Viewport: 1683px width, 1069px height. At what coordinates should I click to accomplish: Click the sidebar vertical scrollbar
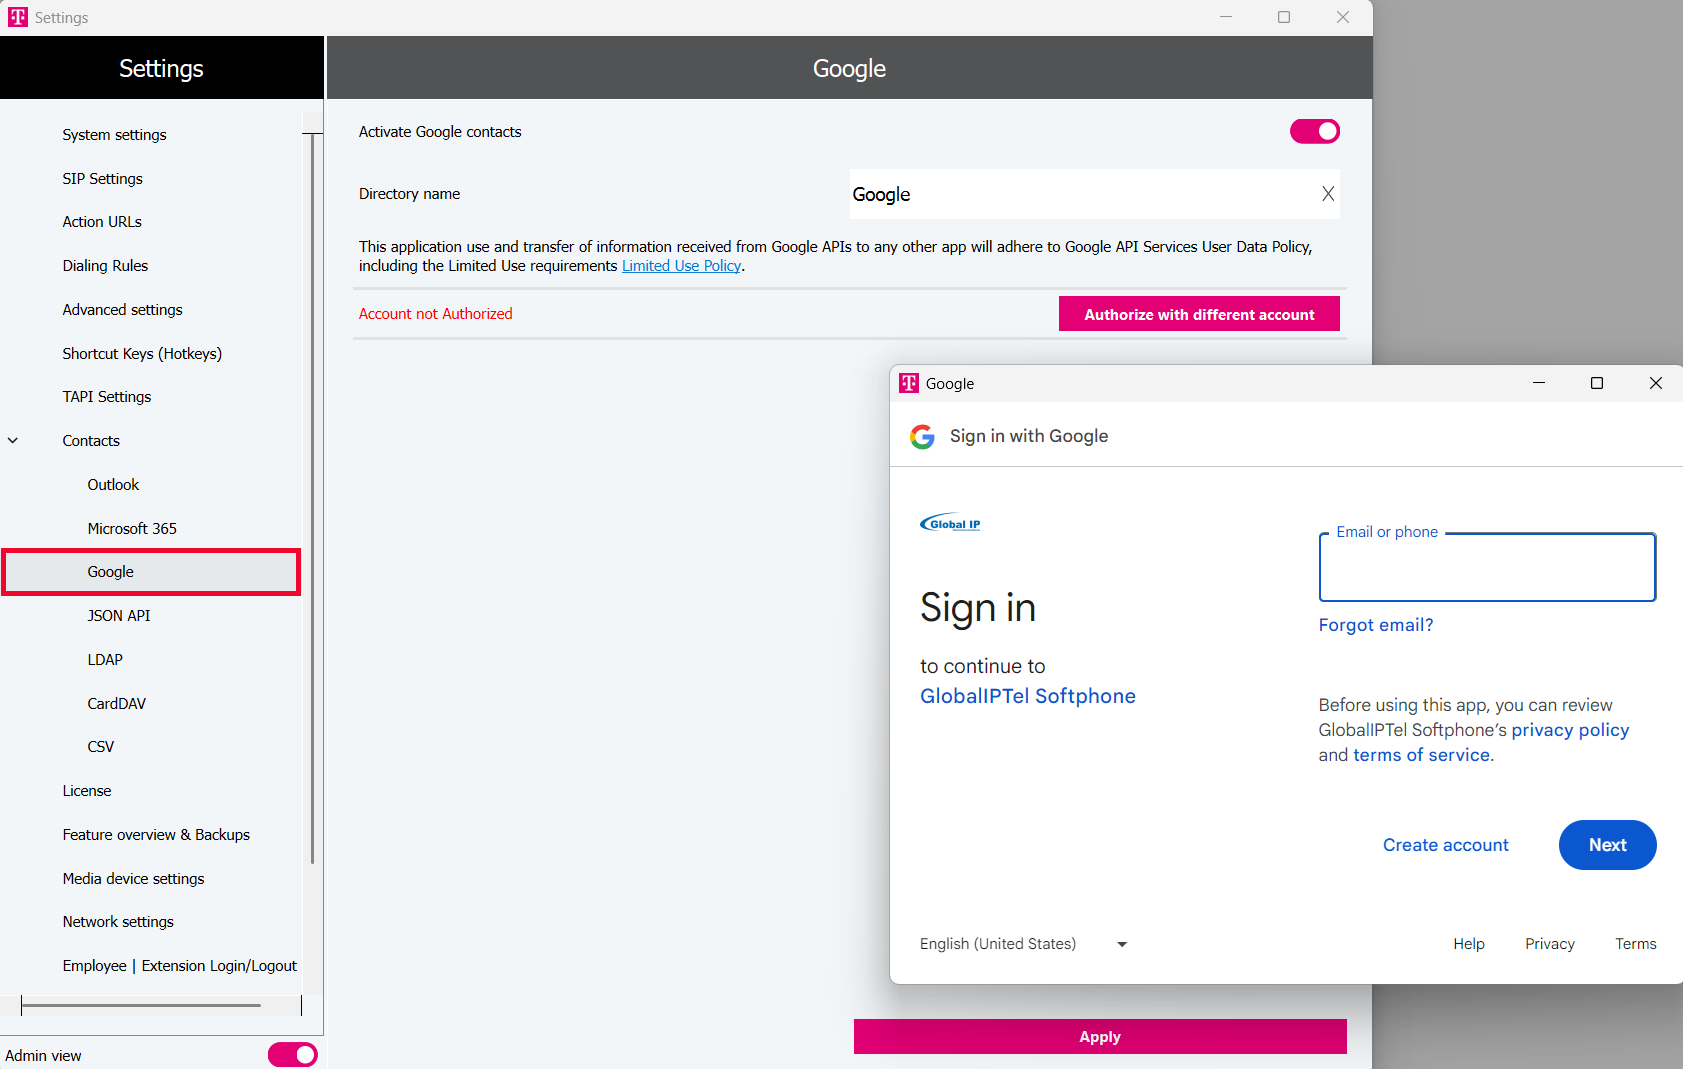(x=312, y=500)
